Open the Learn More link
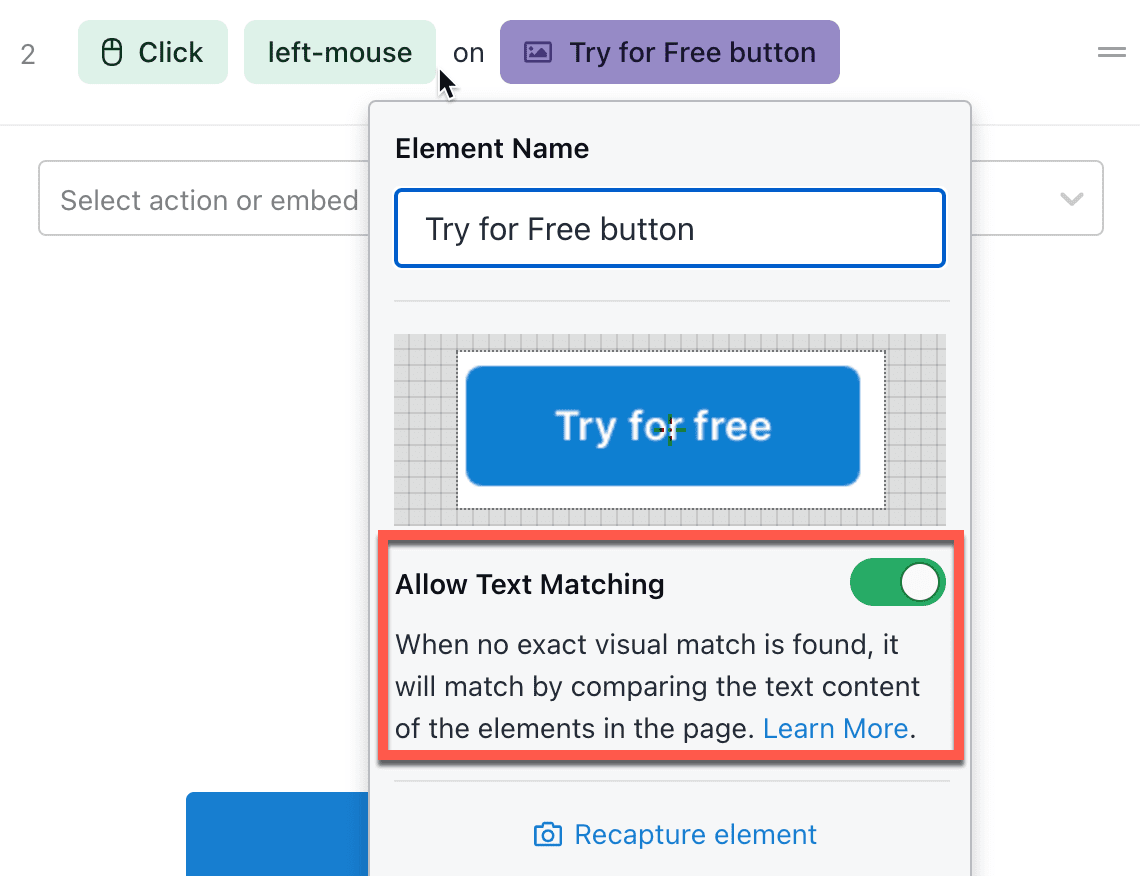 point(835,728)
